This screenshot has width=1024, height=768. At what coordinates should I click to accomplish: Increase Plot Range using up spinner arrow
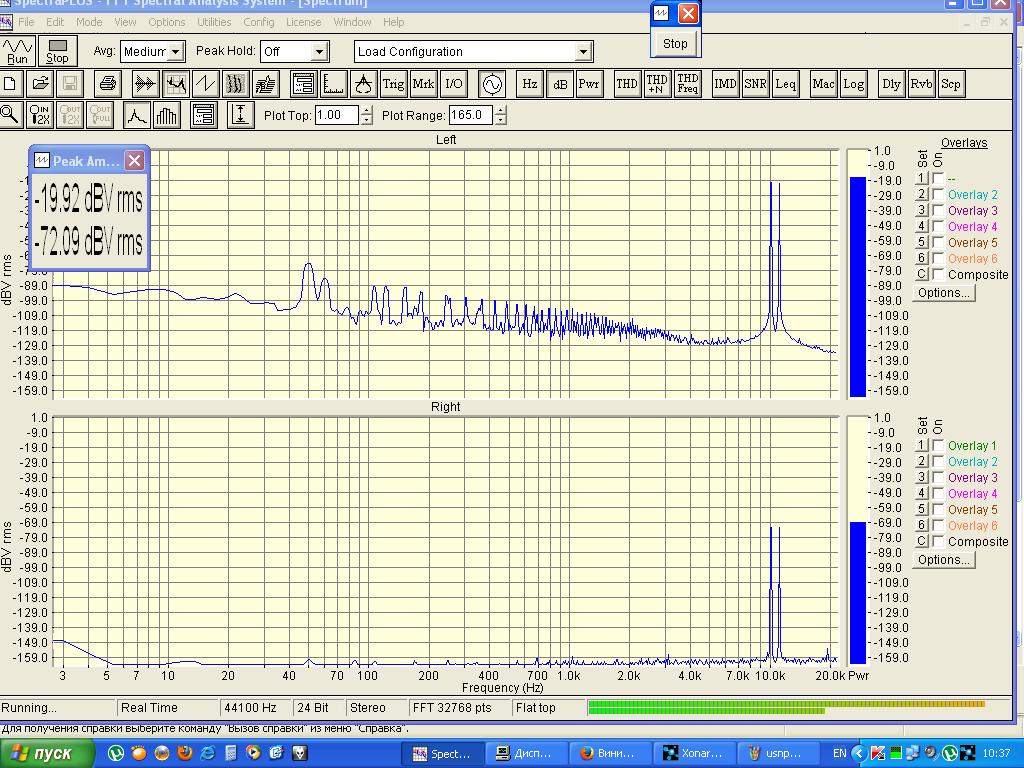500,111
